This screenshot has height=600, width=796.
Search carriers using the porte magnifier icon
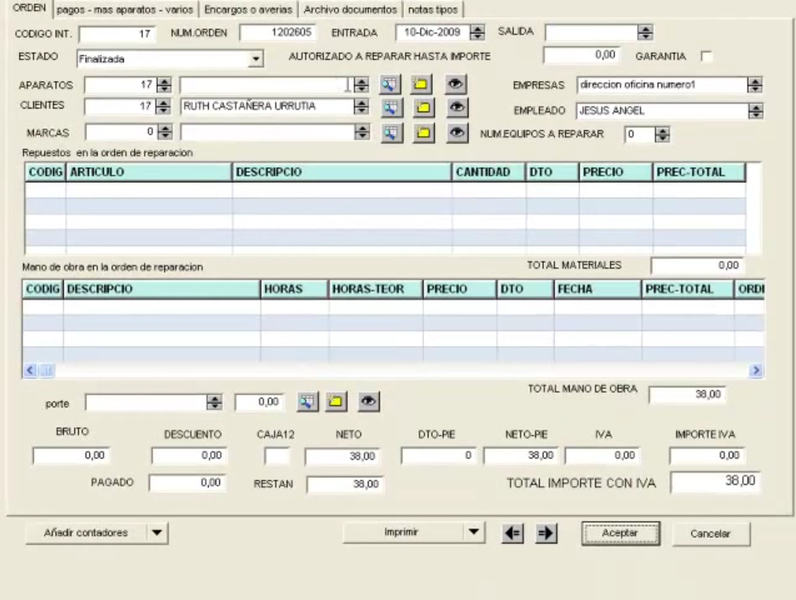(x=308, y=402)
